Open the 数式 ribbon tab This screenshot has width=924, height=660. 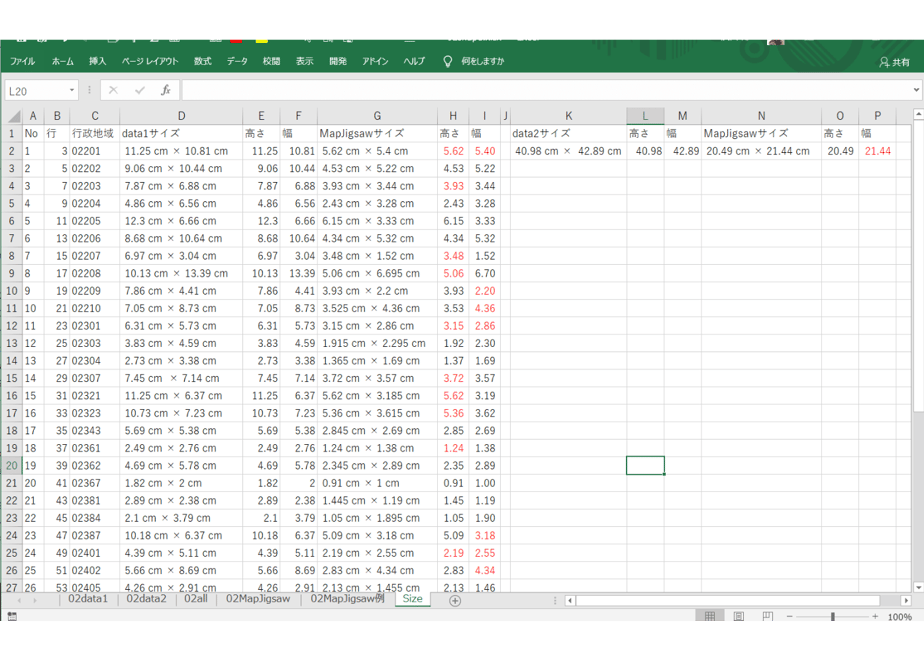click(202, 61)
